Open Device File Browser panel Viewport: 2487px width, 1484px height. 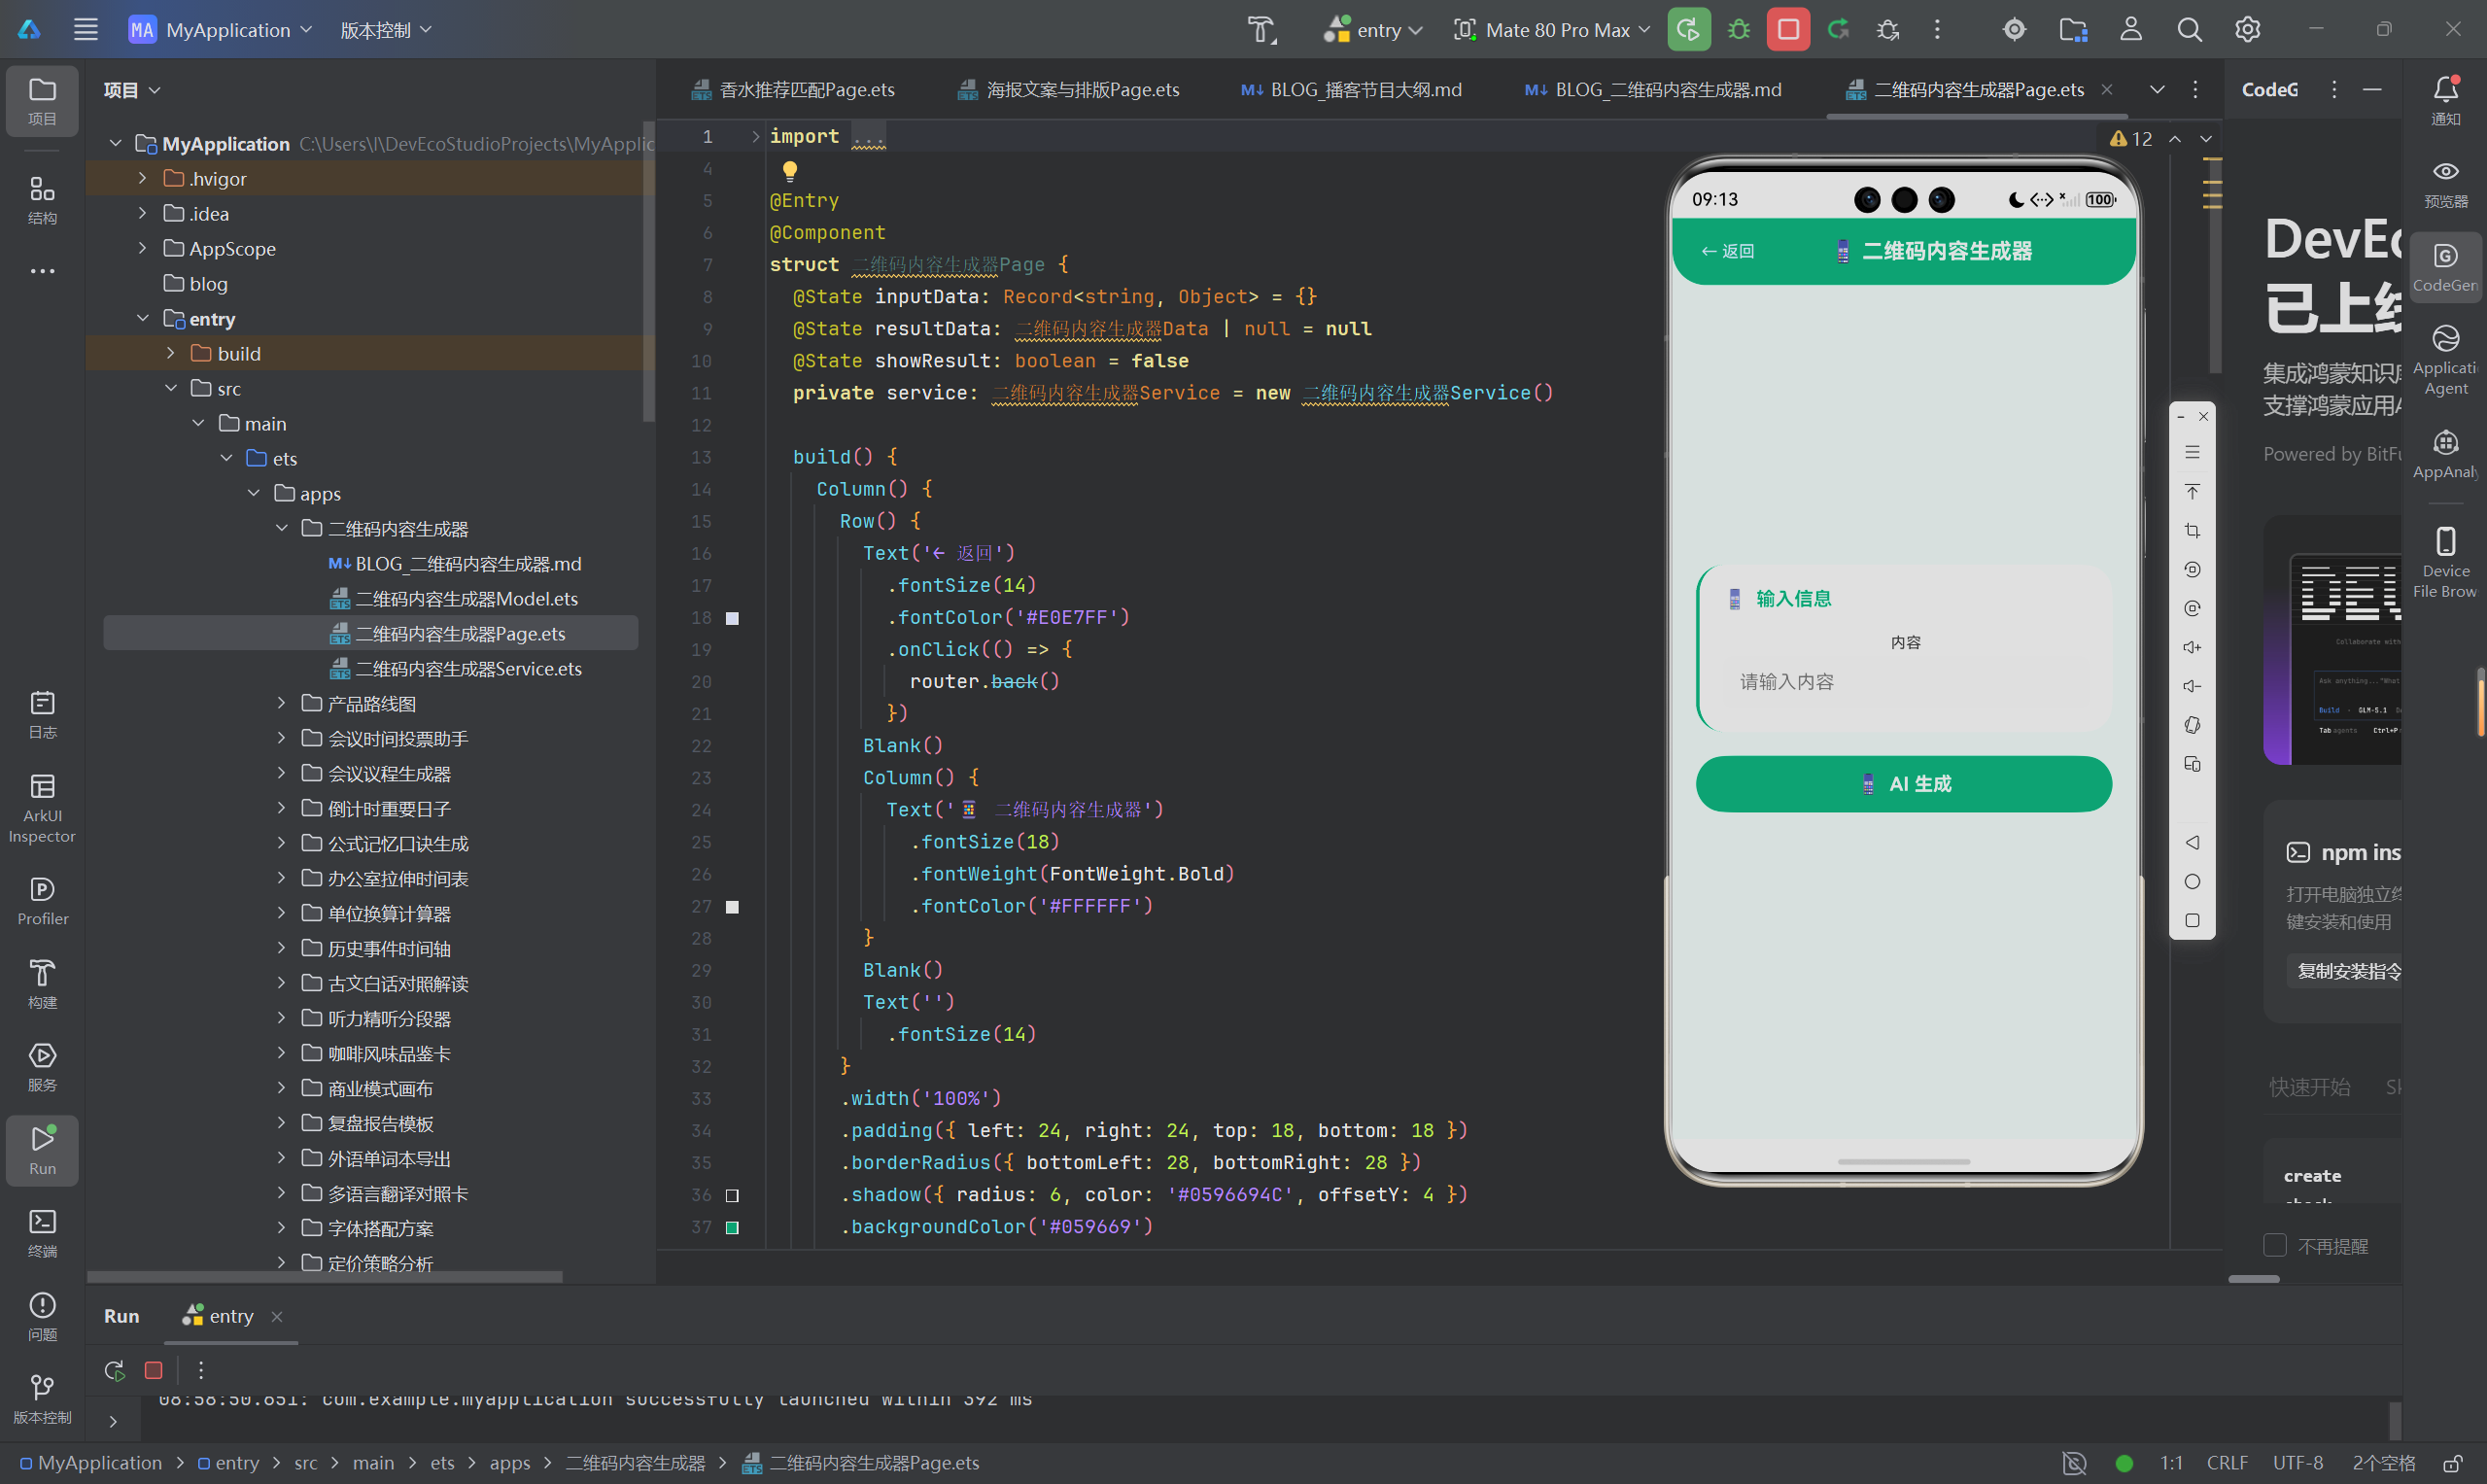2445,562
